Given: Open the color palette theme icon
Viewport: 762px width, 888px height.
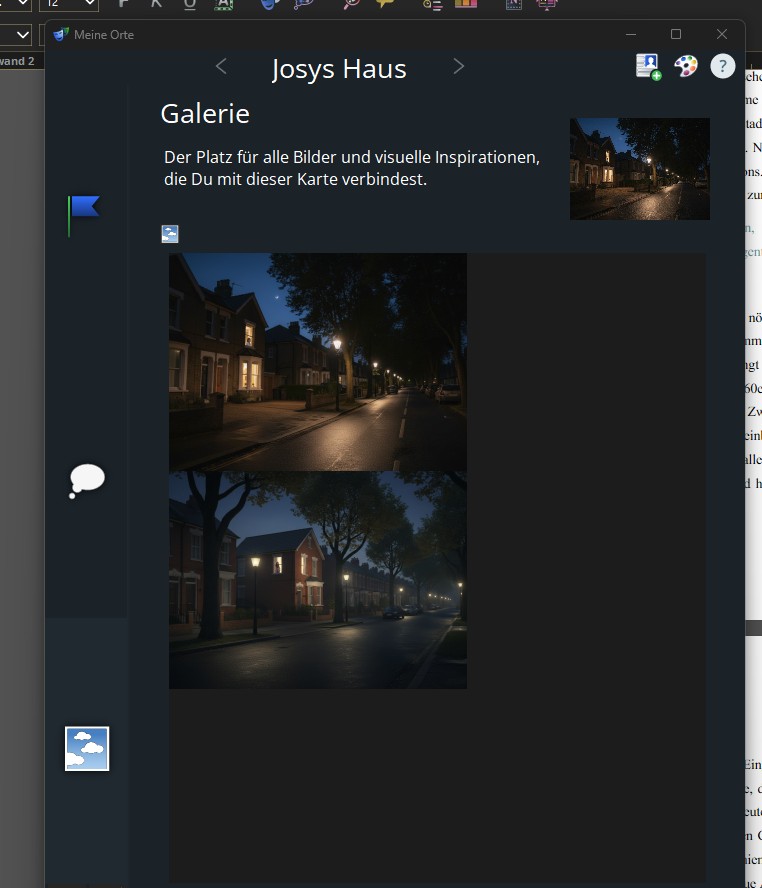Looking at the screenshot, I should point(685,66).
